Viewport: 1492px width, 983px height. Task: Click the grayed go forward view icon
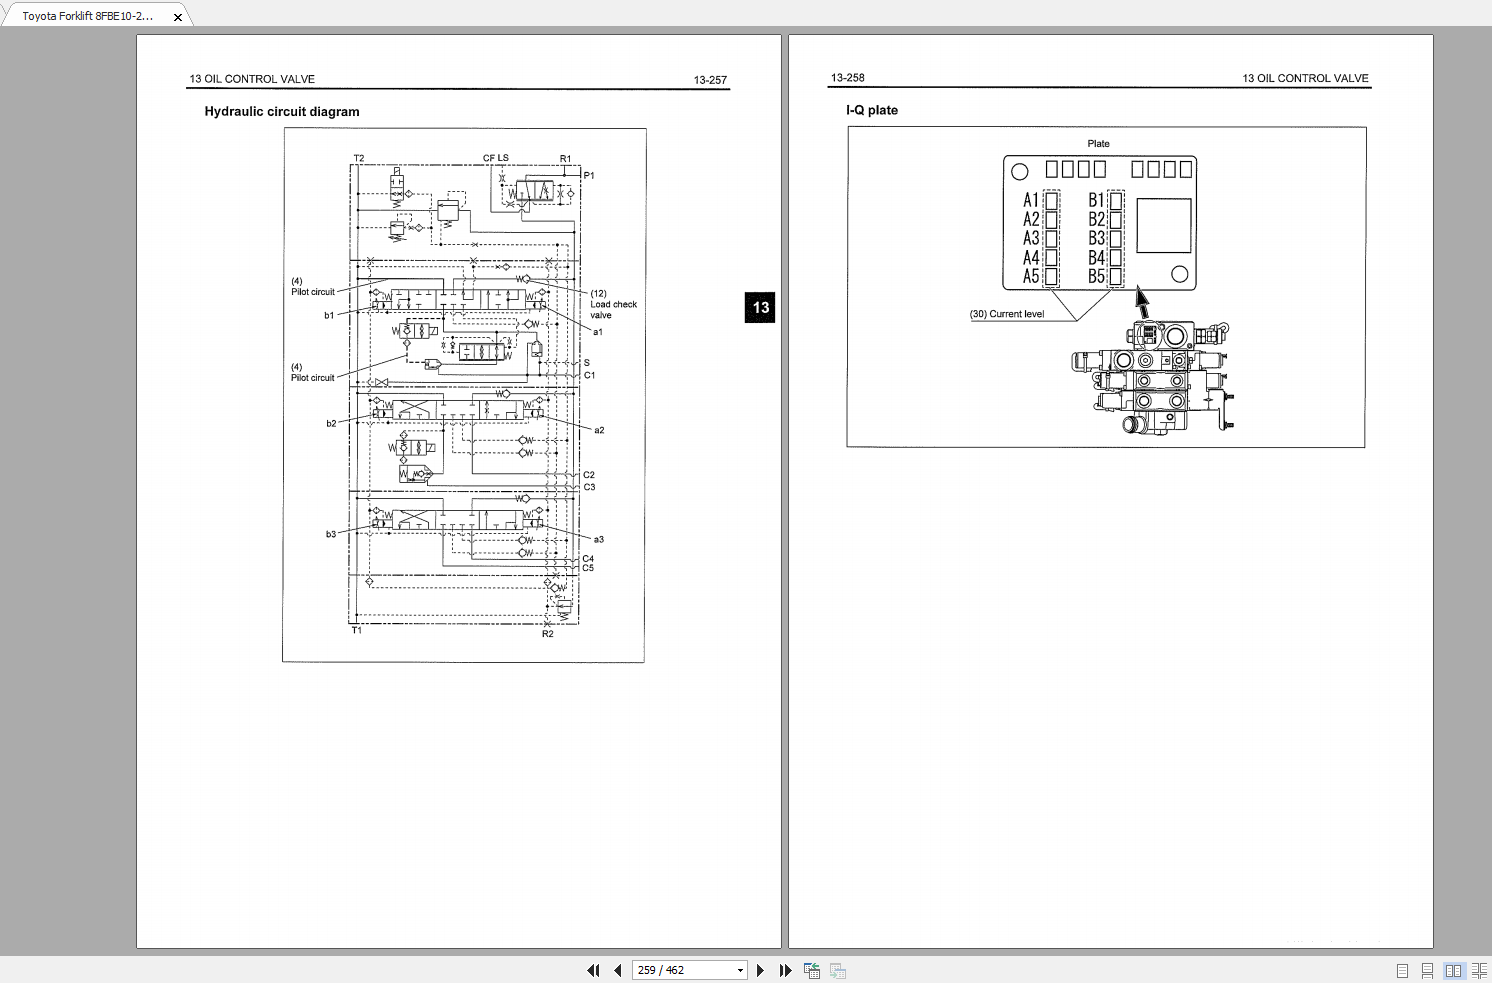pyautogui.click(x=838, y=970)
